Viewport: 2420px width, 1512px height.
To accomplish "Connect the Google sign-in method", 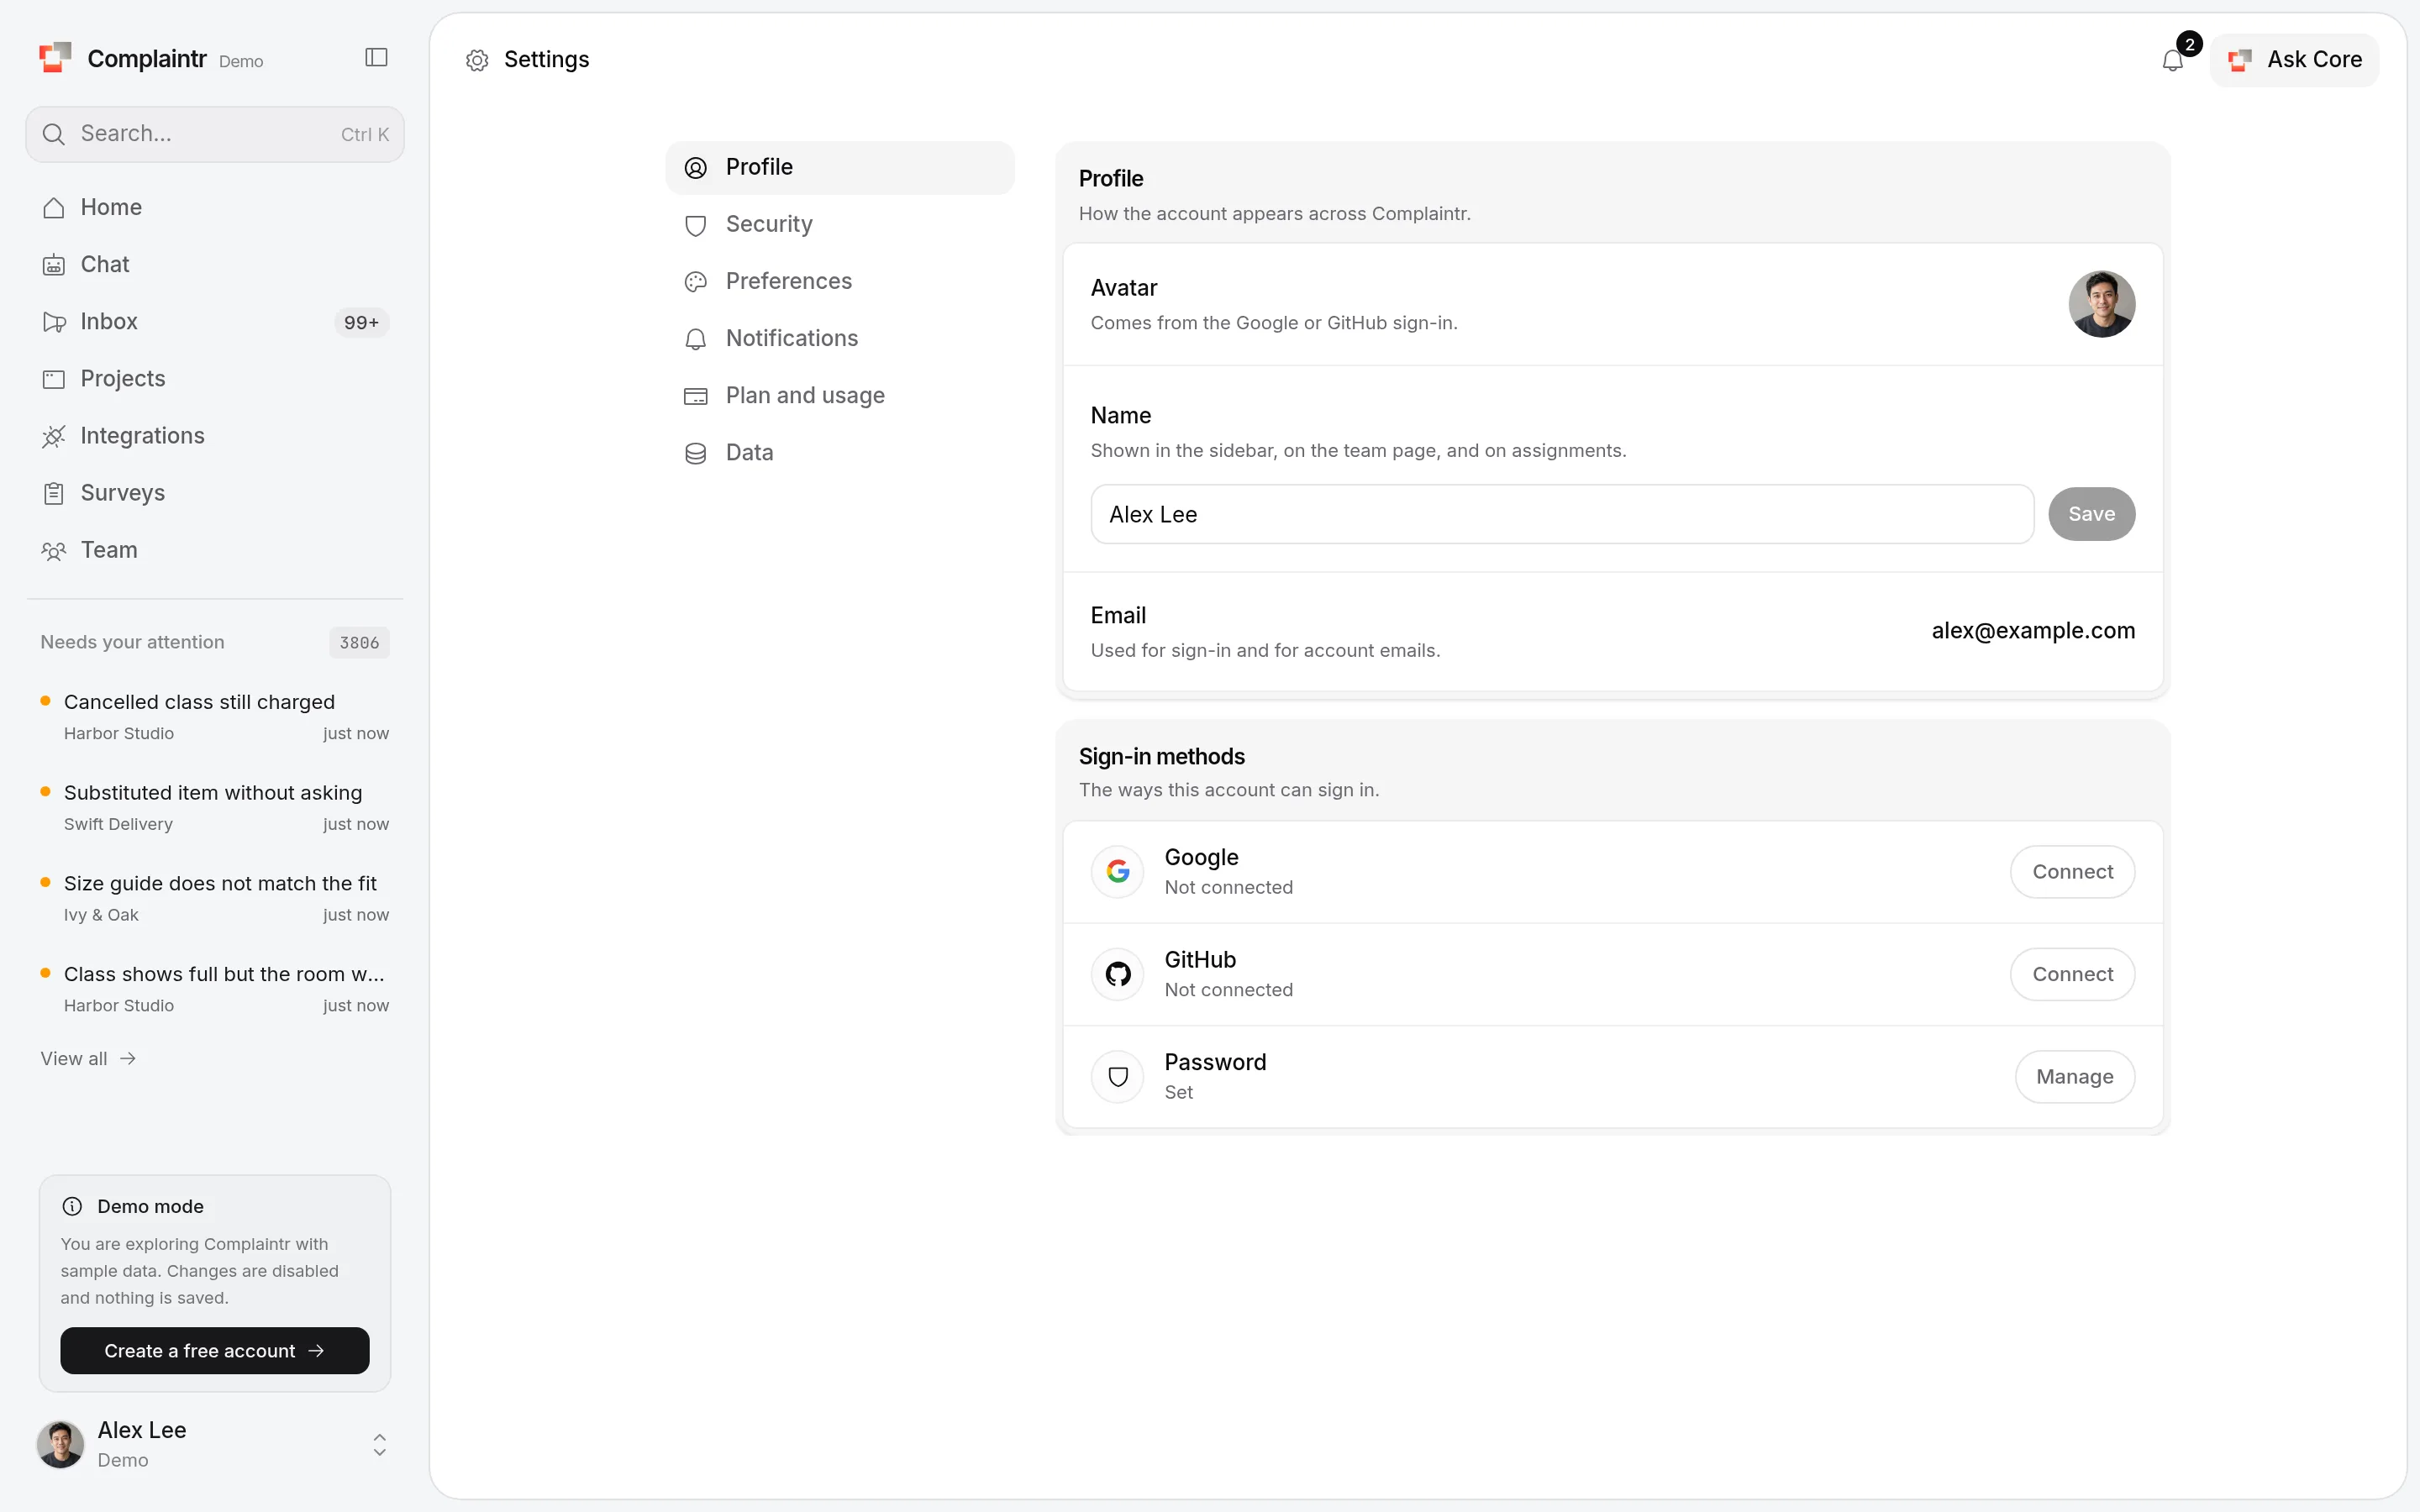I will point(2072,872).
